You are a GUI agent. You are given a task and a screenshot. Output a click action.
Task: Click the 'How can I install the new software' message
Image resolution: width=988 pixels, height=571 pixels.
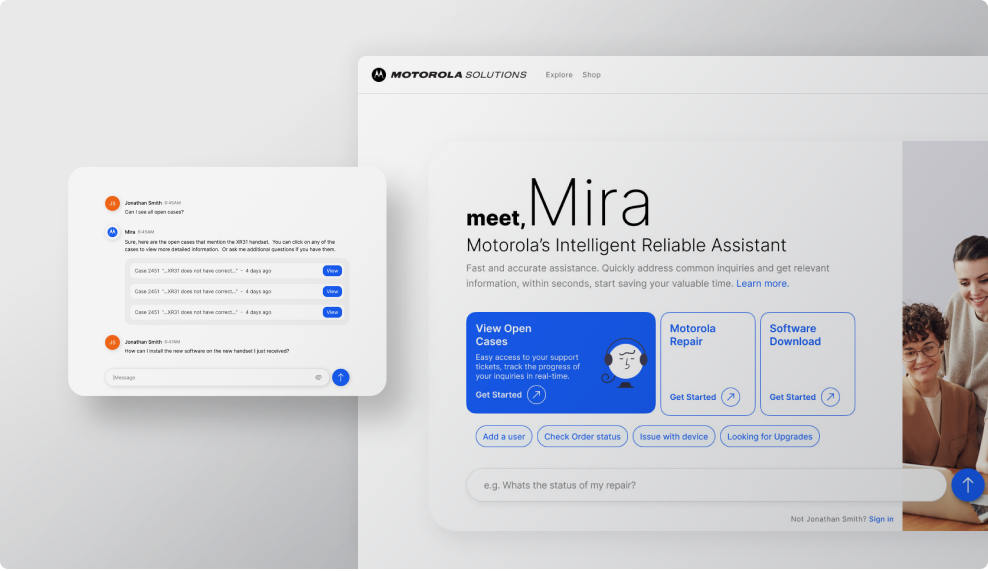207,351
